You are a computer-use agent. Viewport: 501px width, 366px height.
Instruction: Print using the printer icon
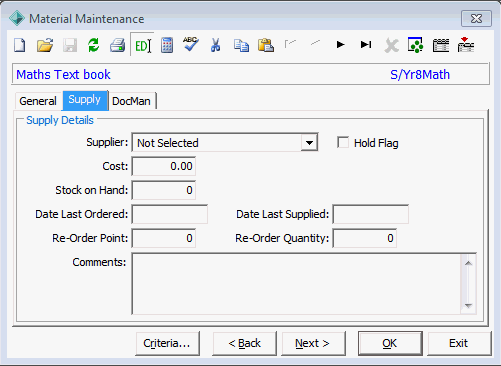tap(117, 45)
